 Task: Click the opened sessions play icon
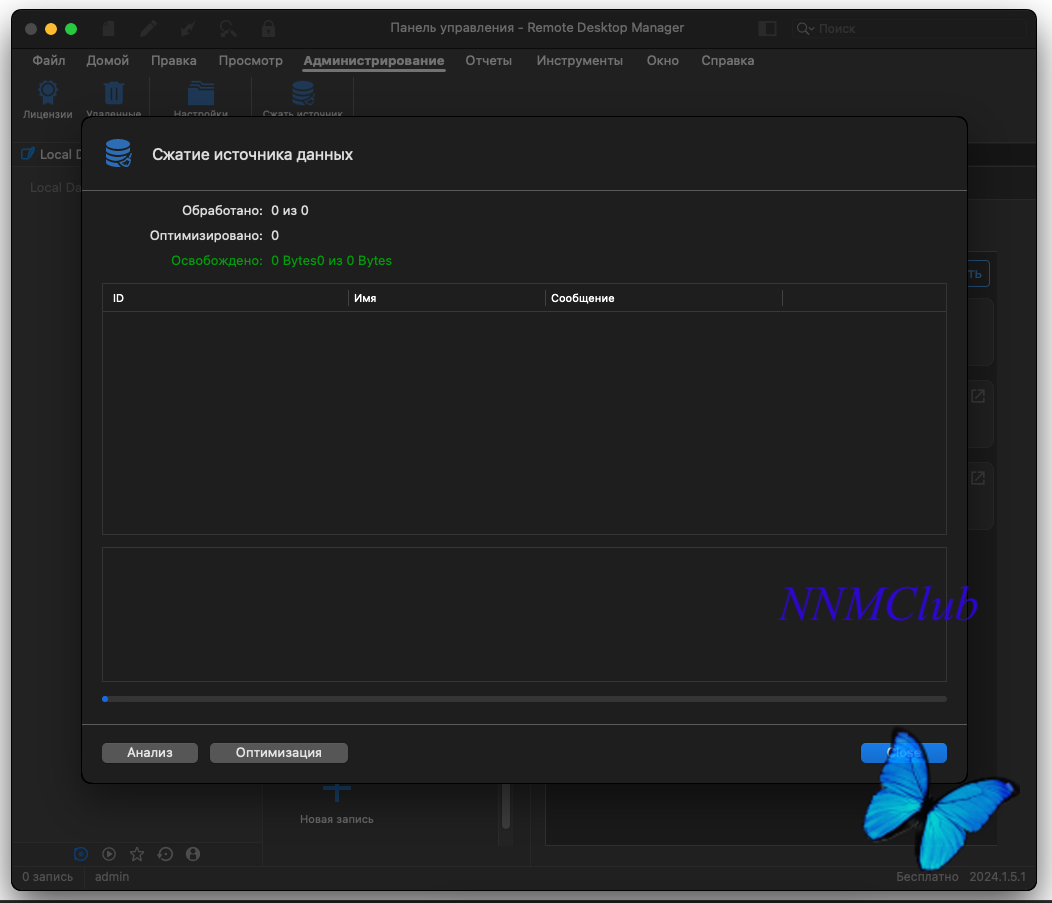[x=109, y=854]
